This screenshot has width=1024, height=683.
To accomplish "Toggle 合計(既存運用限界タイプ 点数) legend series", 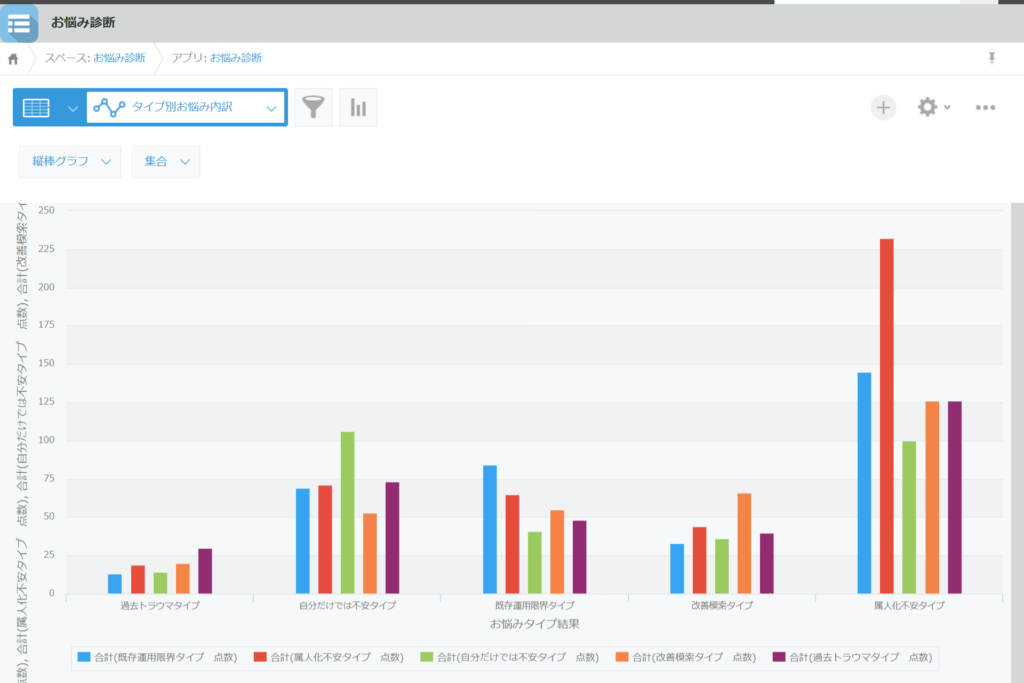I will tap(157, 657).
